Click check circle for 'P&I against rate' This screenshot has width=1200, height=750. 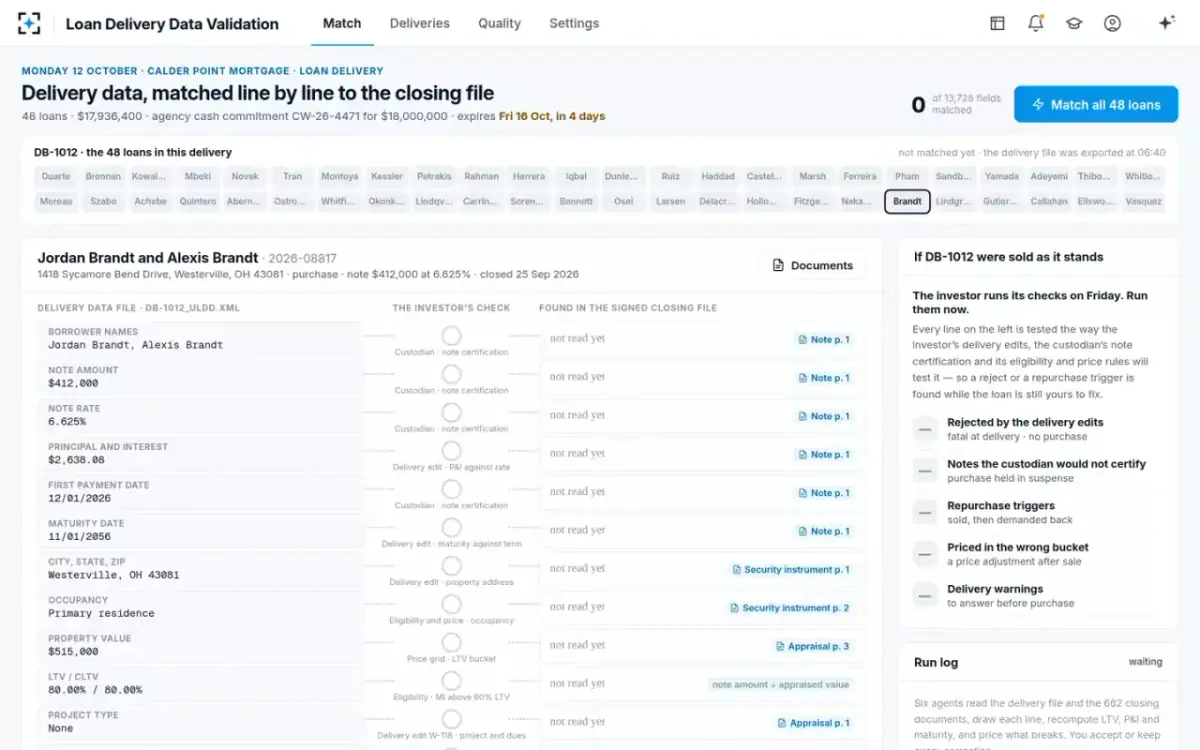point(452,451)
